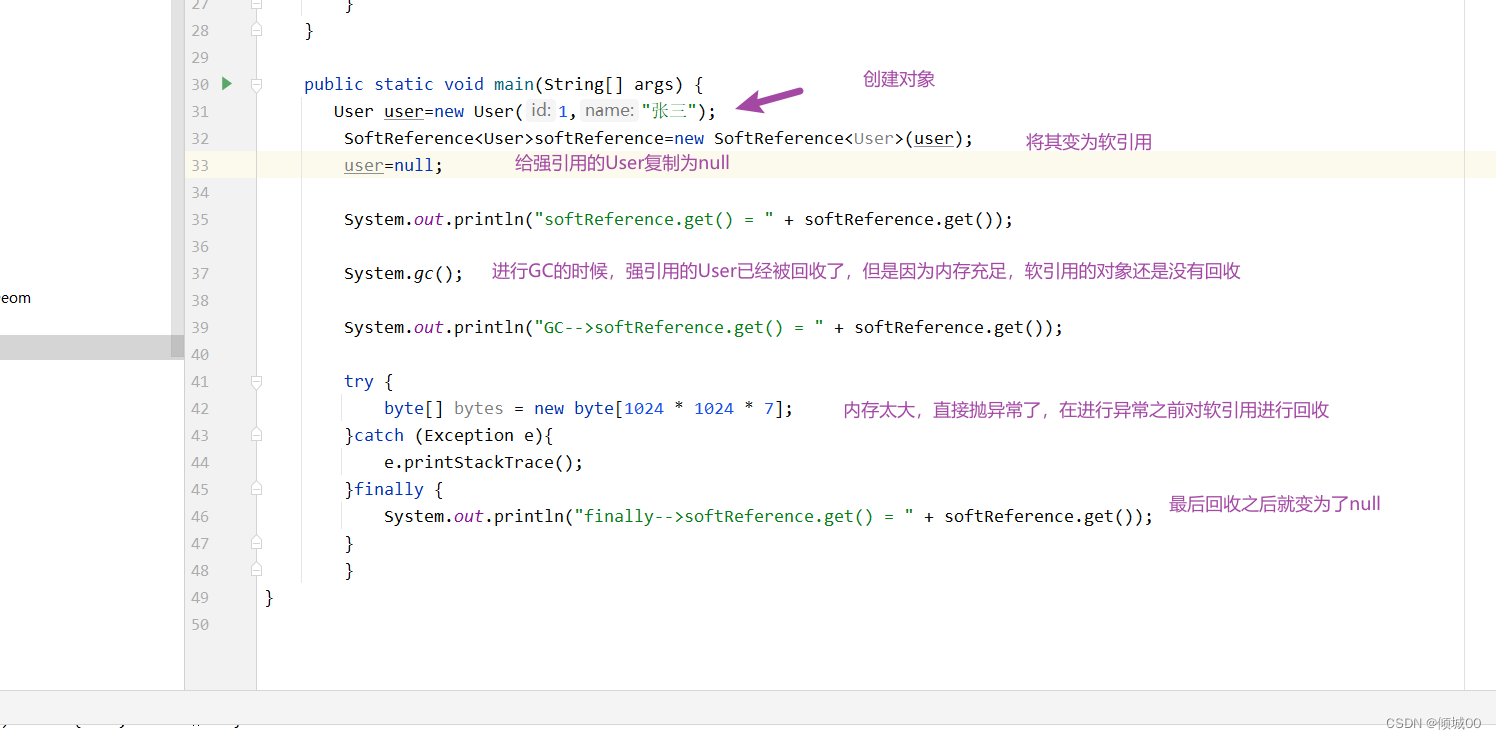The width and height of the screenshot is (1496, 739).
Task: Click the 'main' method name on line 30
Action: (x=514, y=85)
